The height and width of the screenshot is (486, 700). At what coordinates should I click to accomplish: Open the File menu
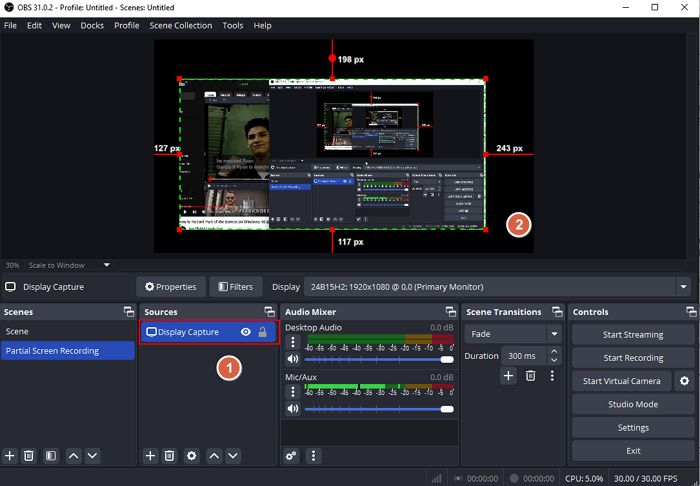(x=10, y=25)
